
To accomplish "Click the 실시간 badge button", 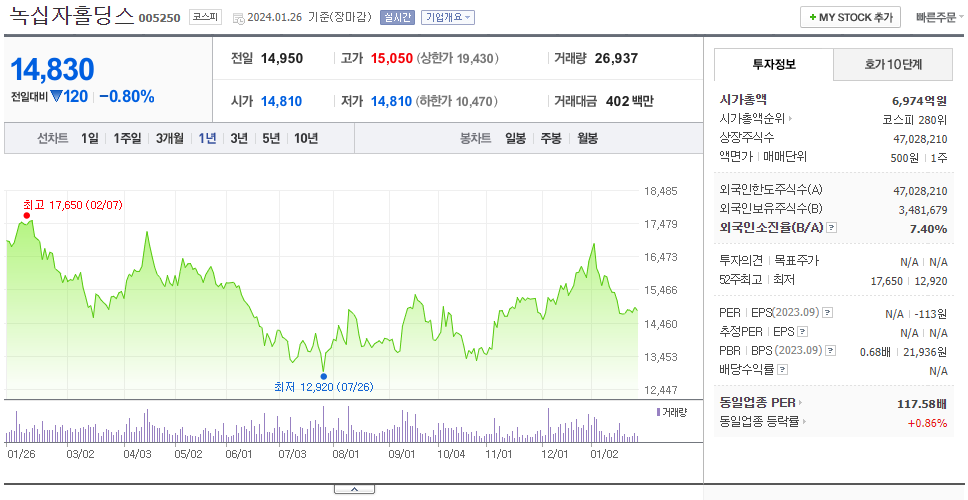I will 397,17.
